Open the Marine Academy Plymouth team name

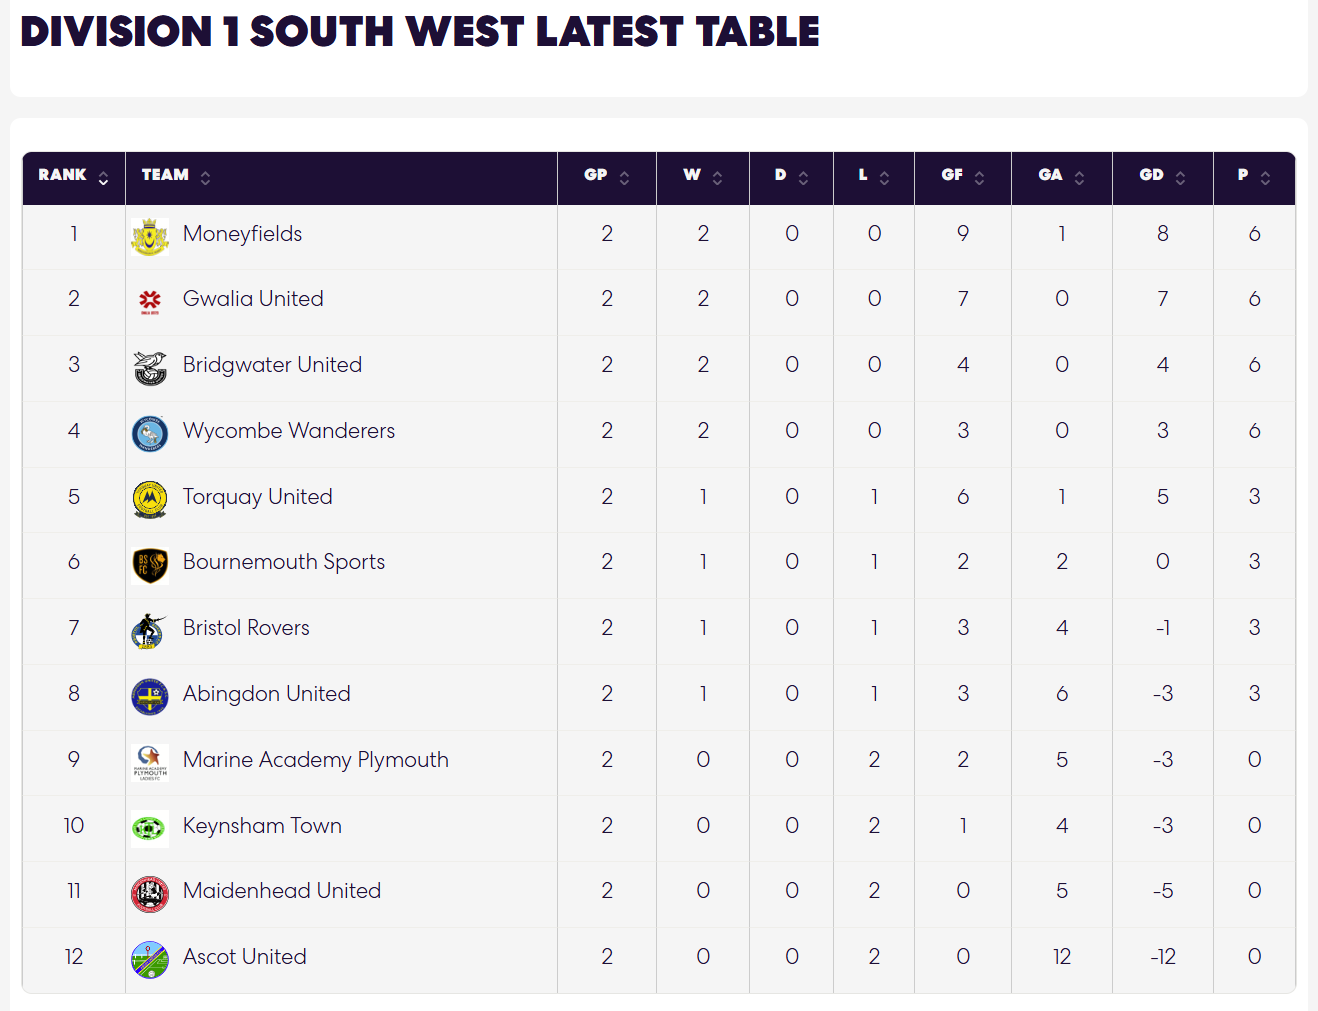[316, 760]
